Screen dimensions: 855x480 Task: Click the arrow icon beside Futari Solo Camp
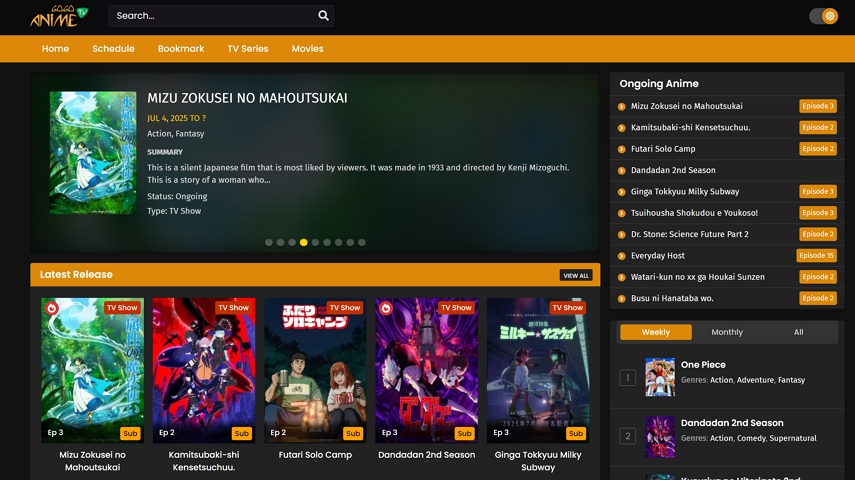tap(622, 149)
